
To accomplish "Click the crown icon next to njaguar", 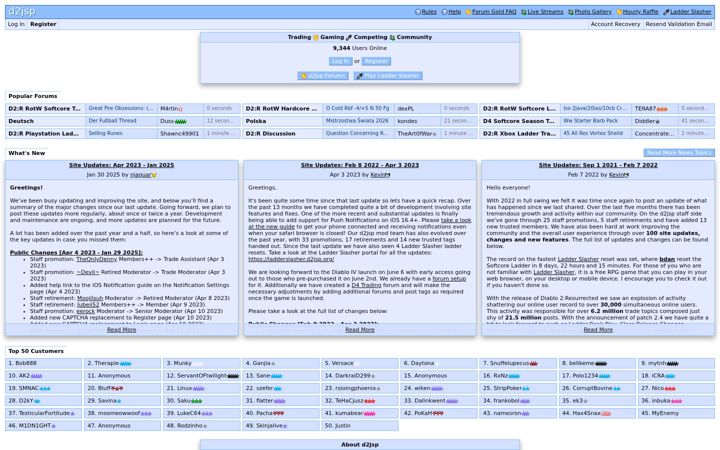I will [x=154, y=175].
